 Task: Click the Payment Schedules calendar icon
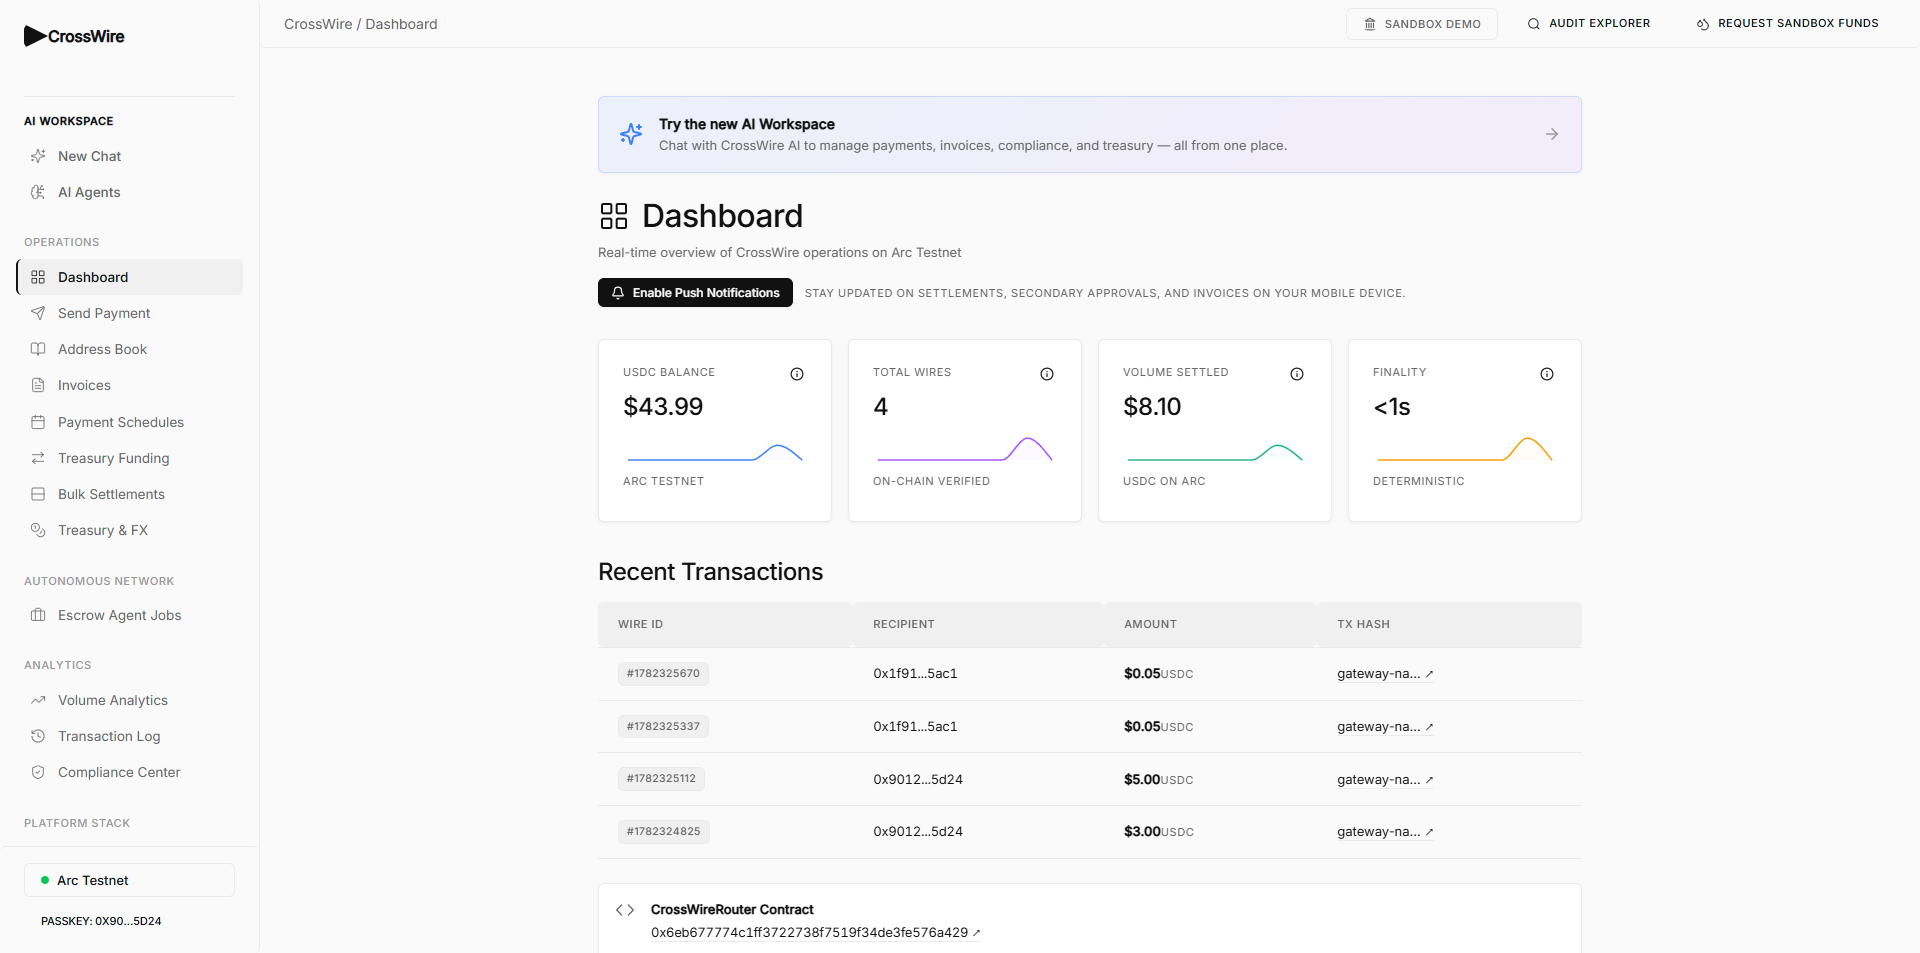[38, 422]
